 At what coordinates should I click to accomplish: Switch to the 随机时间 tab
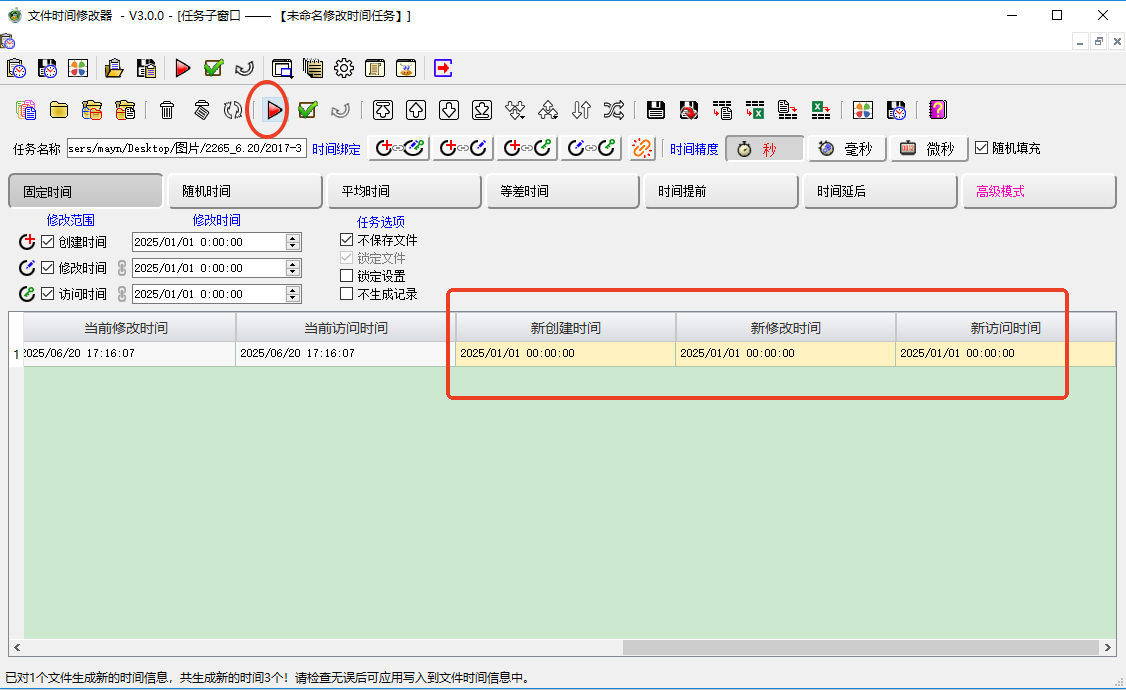click(244, 190)
